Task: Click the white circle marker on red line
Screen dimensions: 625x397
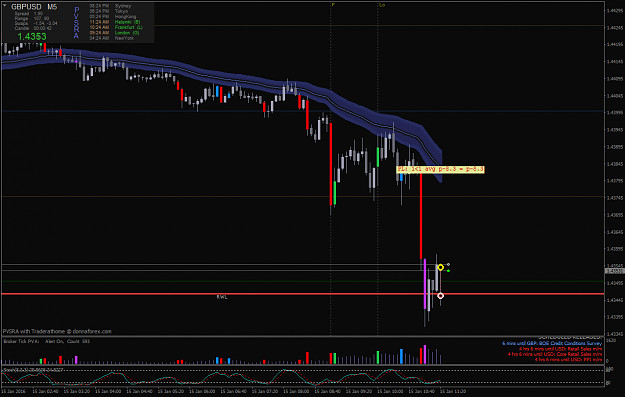Action: tap(440, 296)
